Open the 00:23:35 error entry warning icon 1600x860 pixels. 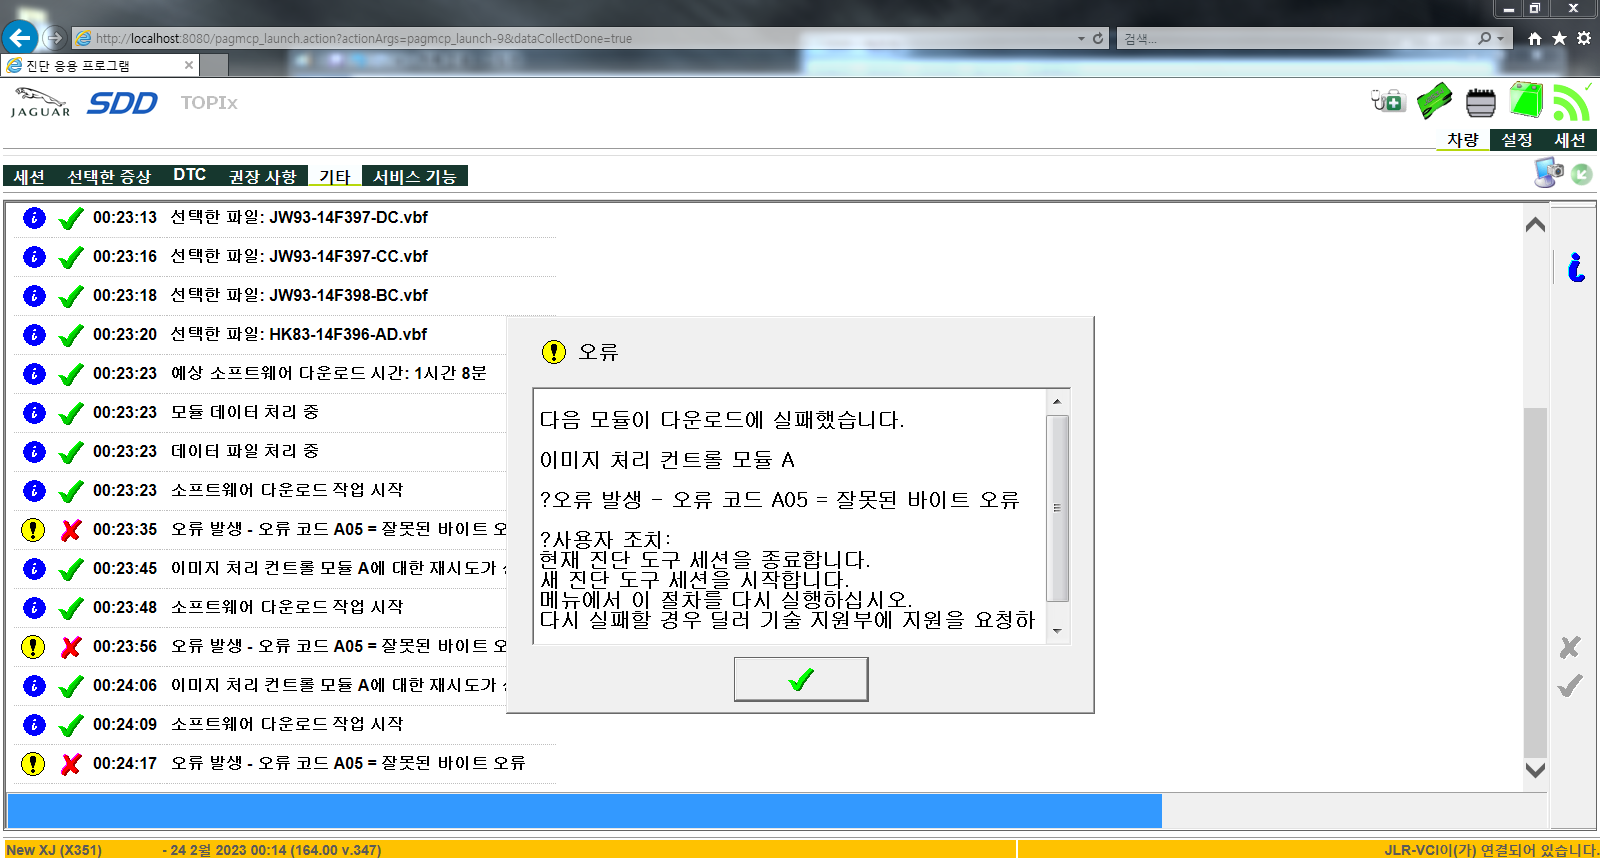33,530
